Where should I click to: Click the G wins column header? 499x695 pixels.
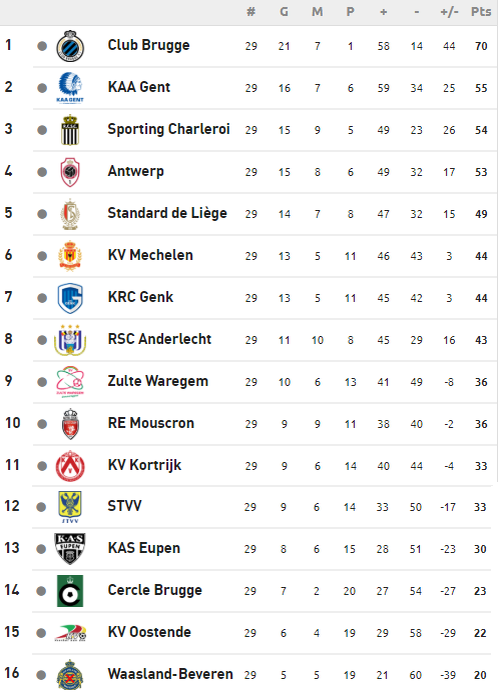pos(284,12)
